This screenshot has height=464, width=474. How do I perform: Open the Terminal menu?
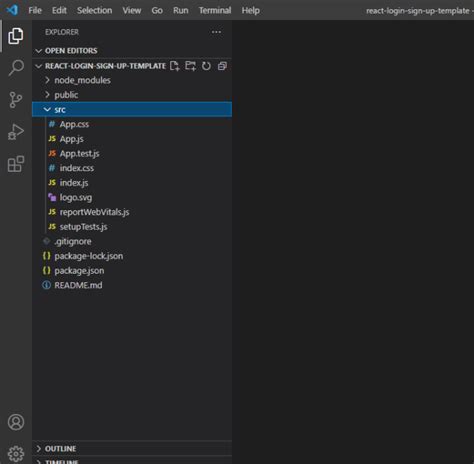pos(215,10)
